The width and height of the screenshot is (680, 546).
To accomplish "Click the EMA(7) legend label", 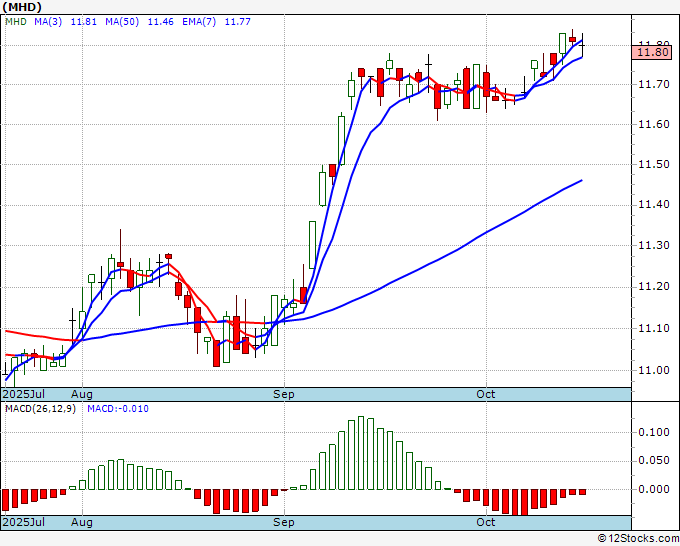I will 199,22.
